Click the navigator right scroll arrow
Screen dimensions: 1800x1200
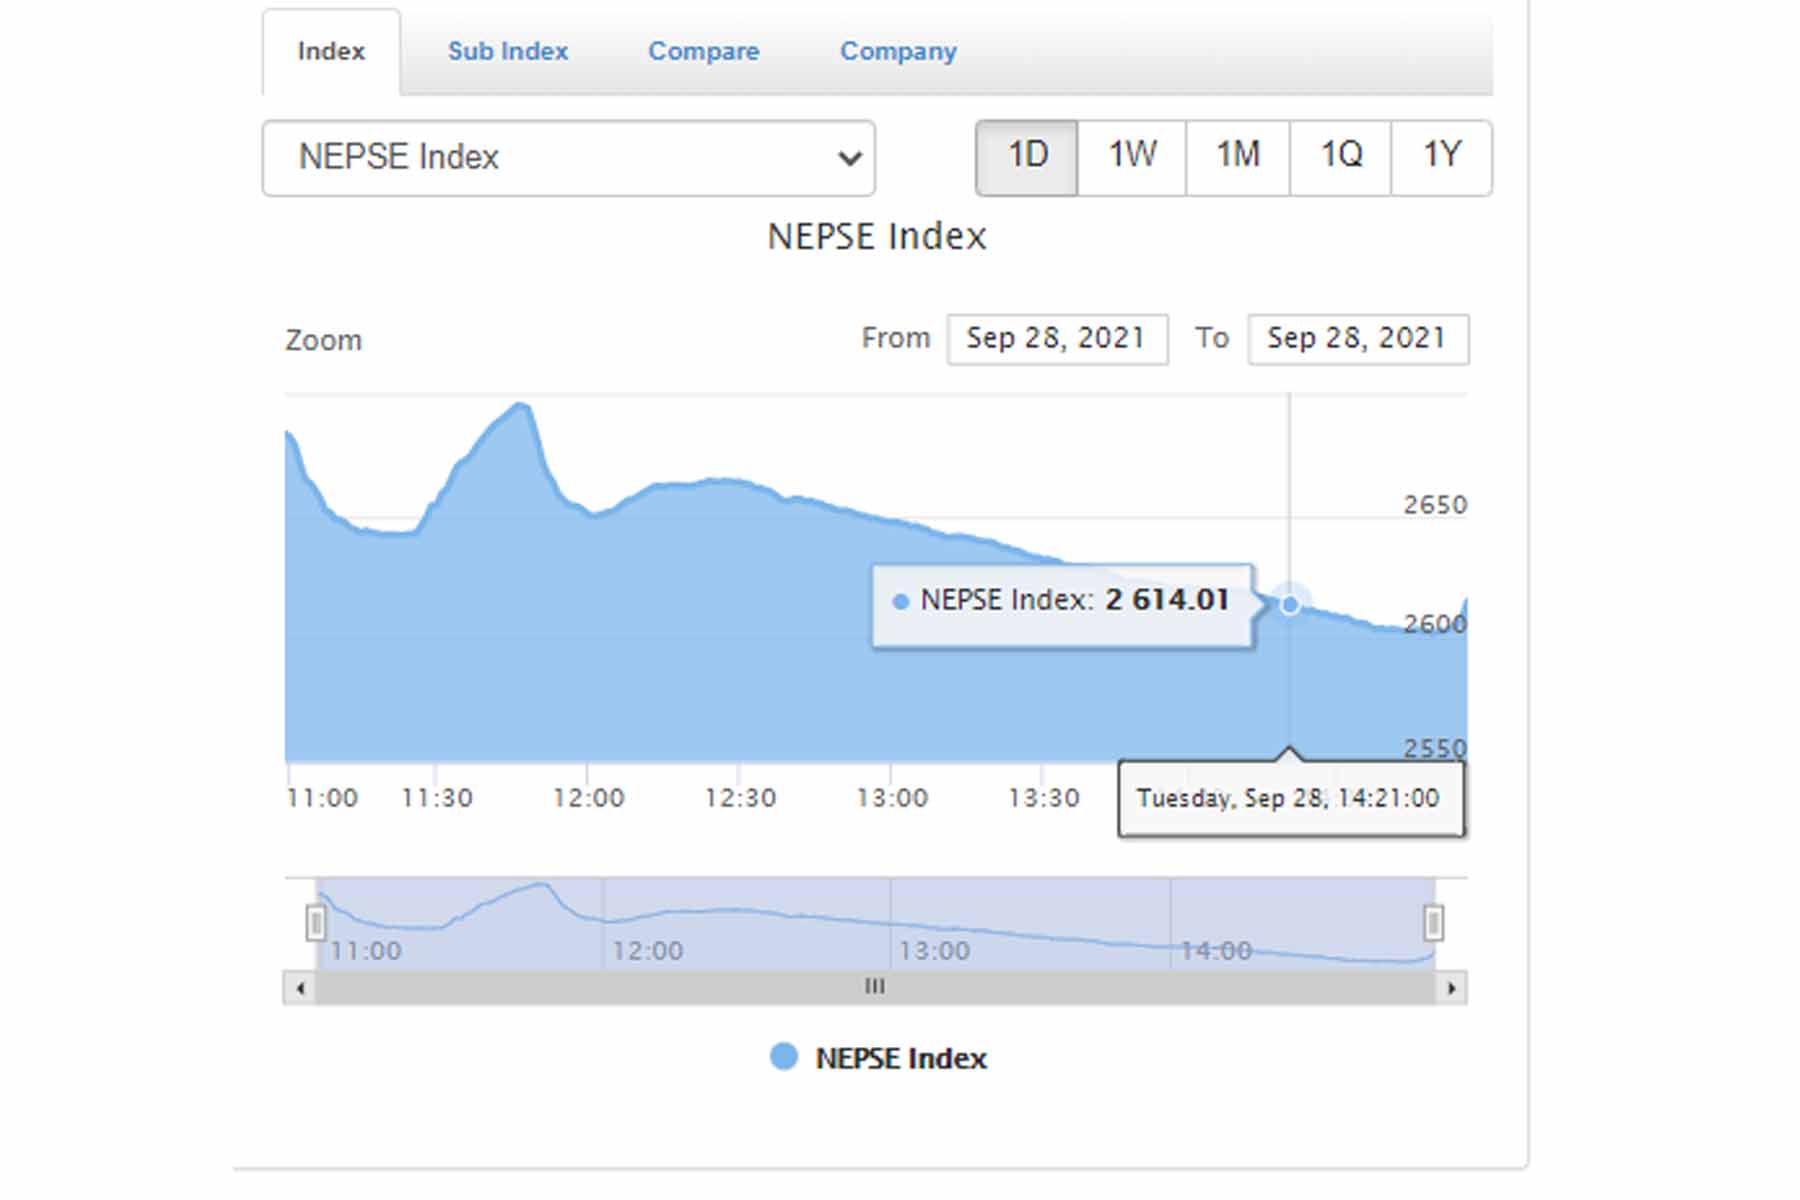tap(1451, 989)
